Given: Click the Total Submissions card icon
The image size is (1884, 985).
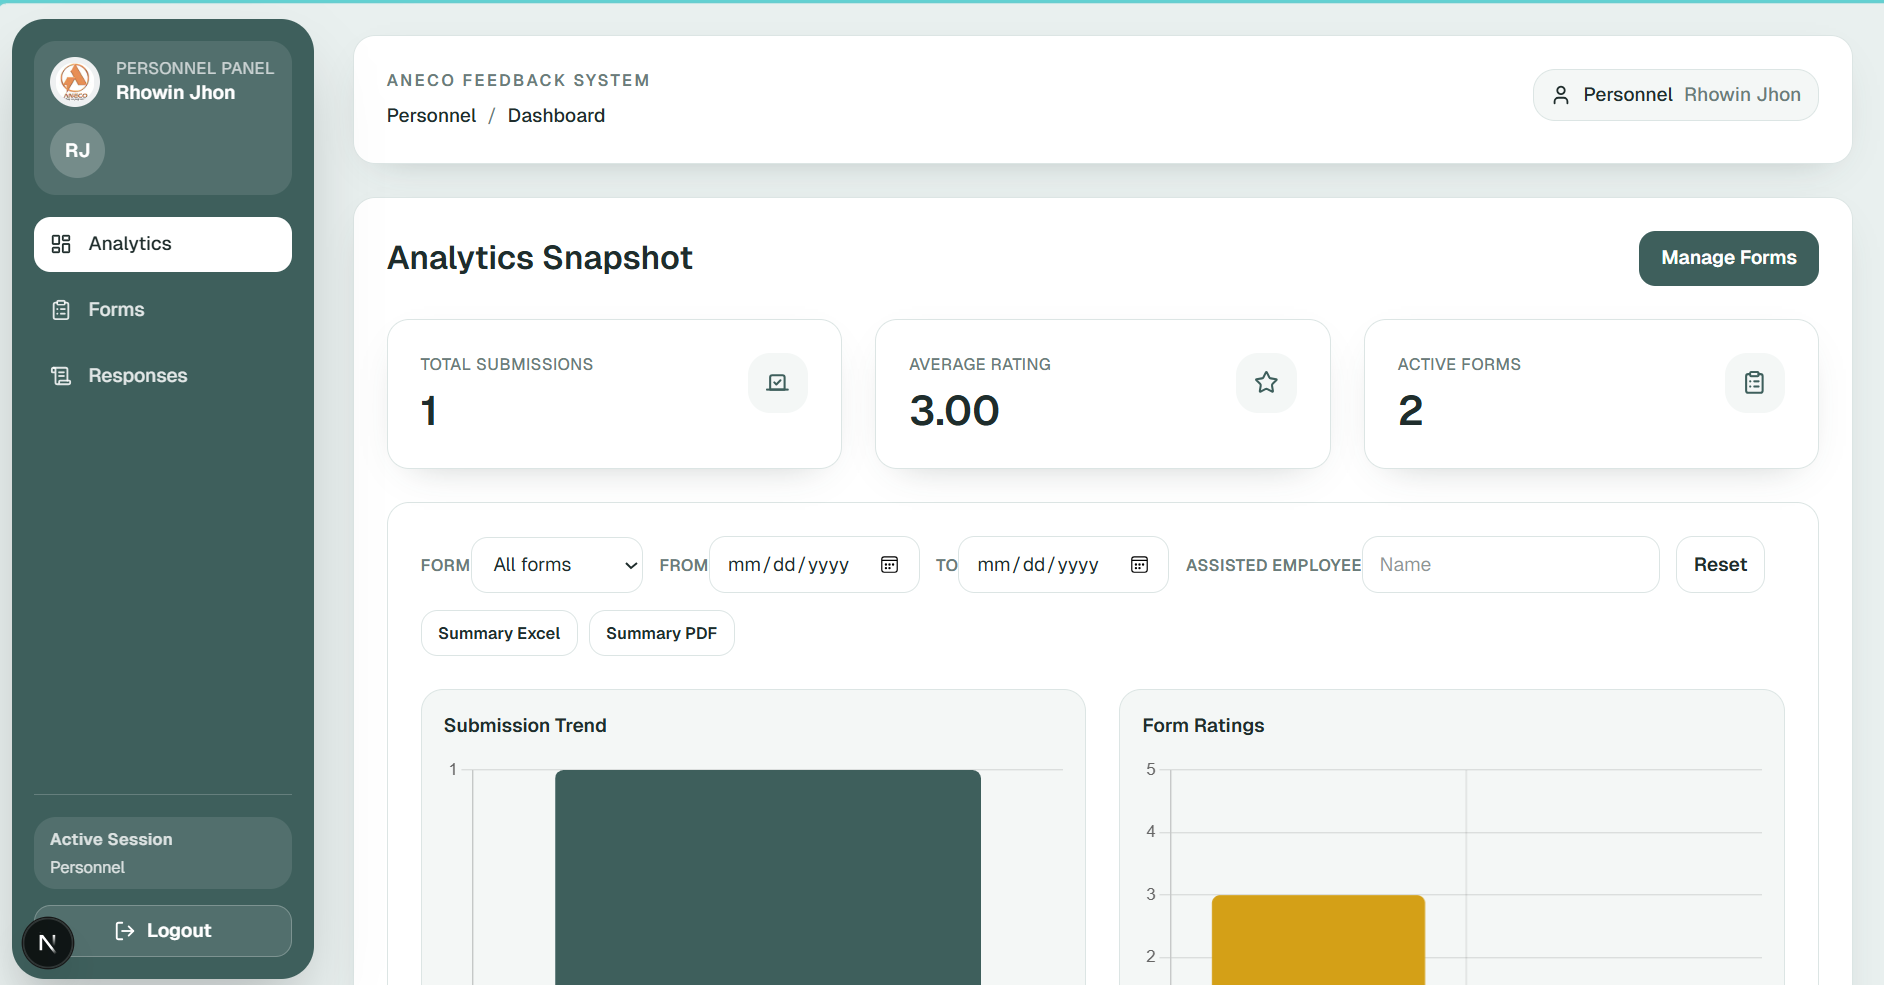Looking at the screenshot, I should [x=777, y=383].
